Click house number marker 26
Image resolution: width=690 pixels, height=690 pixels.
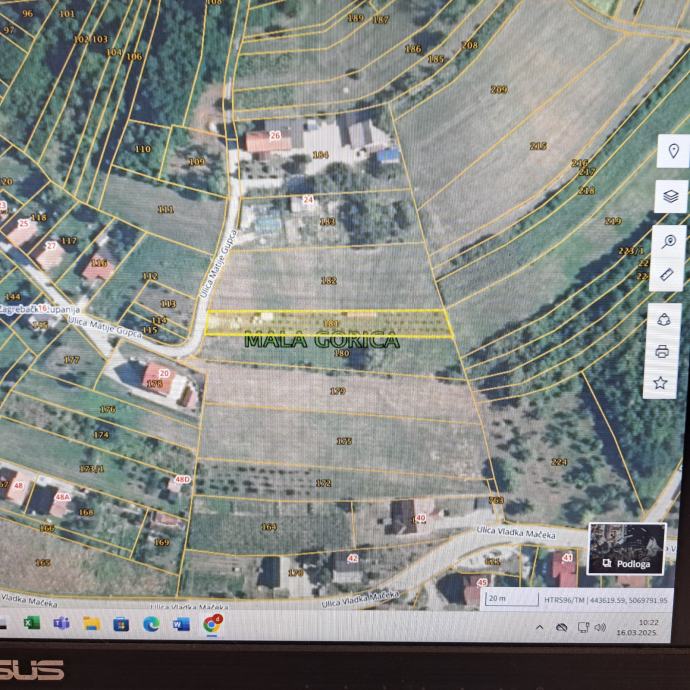(x=275, y=136)
